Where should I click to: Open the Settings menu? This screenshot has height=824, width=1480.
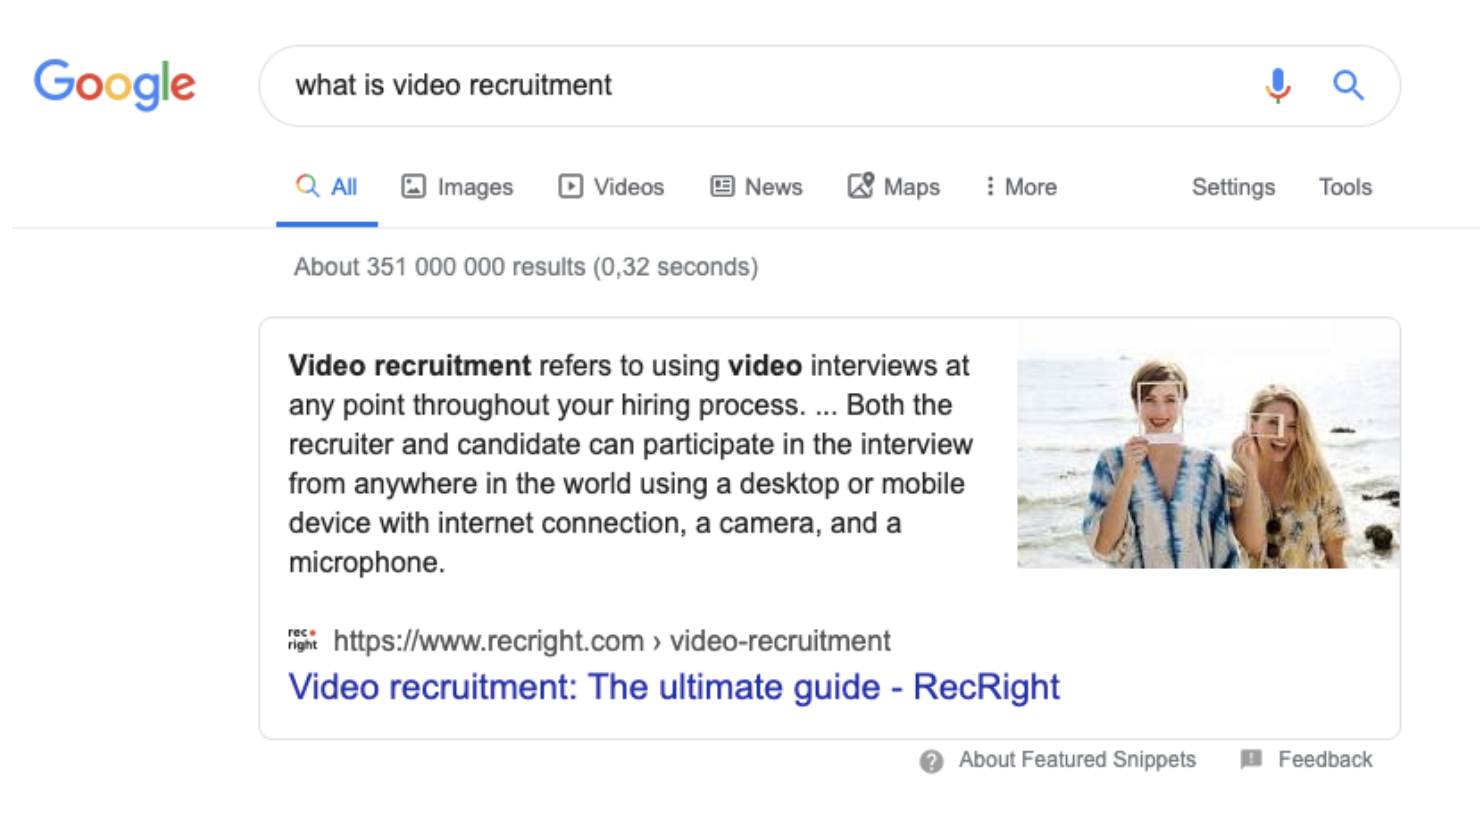[1233, 187]
